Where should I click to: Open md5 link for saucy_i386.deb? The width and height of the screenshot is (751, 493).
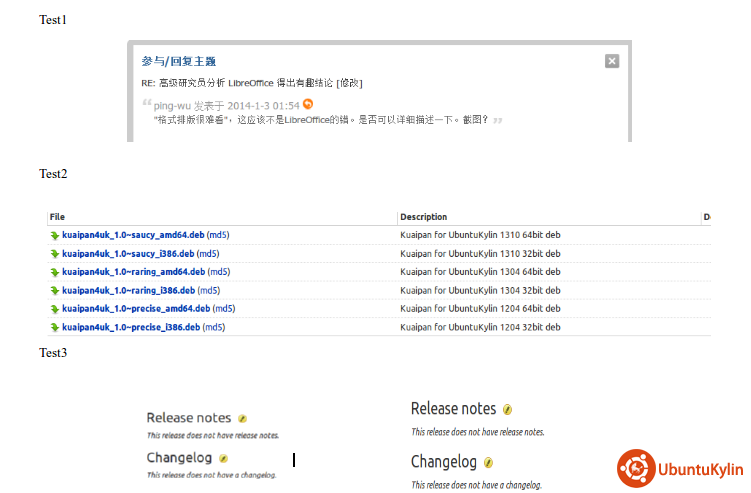point(208,254)
